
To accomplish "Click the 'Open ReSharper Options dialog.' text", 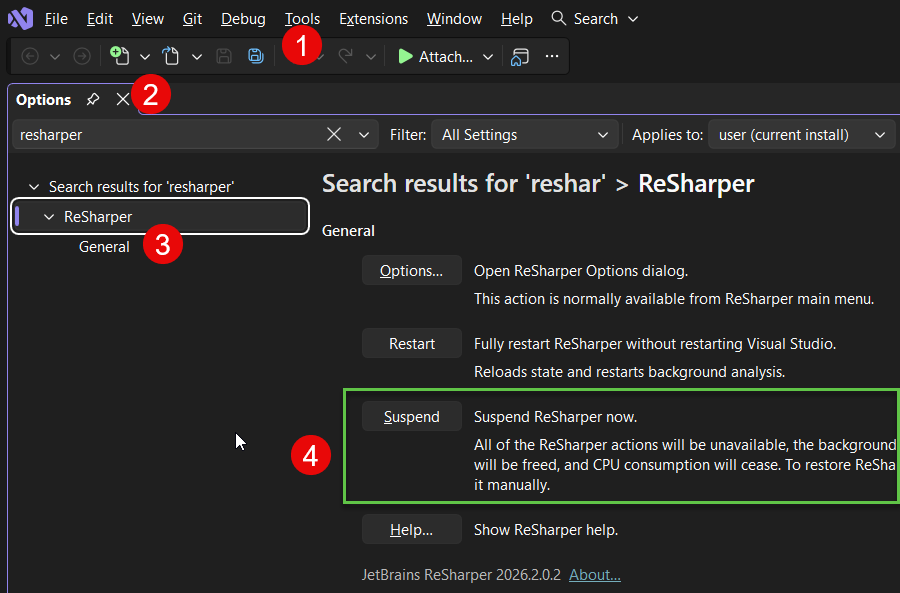I will tap(581, 271).
